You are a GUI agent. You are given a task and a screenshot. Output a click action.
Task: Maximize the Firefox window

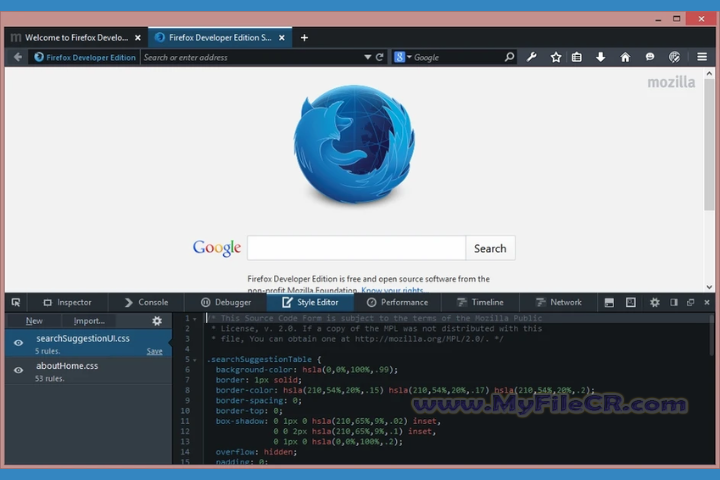676,19
